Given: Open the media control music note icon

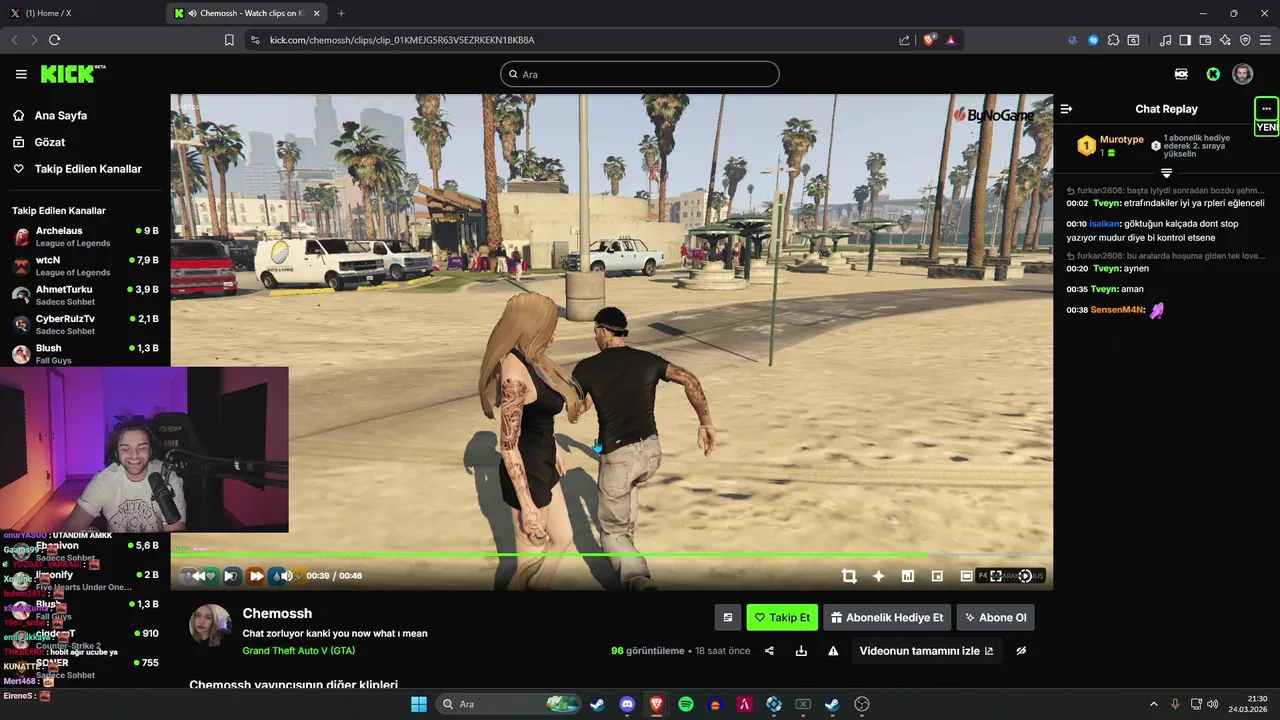Looking at the screenshot, I should [x=1165, y=40].
